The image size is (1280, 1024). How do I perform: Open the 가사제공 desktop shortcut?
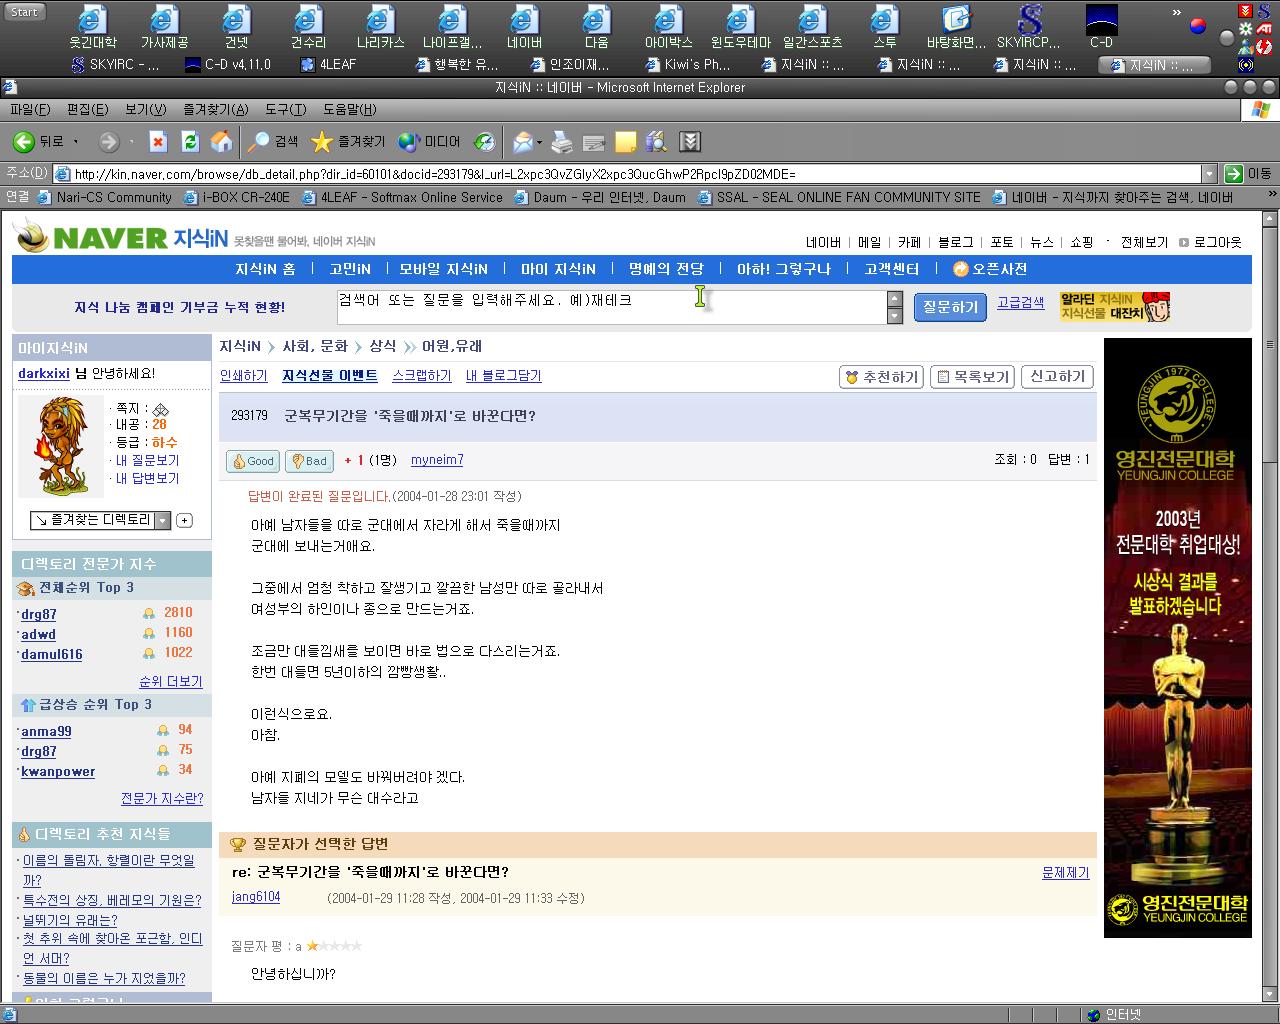pos(164,27)
